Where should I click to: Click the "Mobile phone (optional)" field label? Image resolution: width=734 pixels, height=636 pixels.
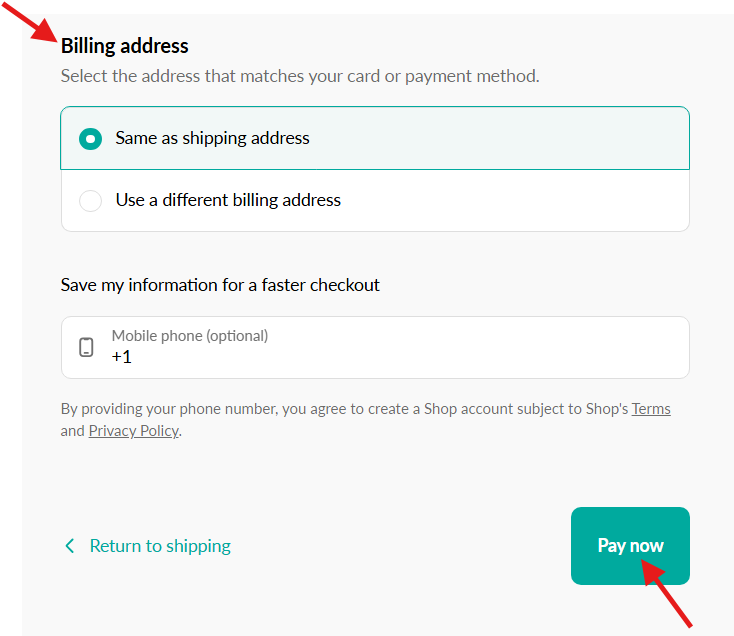click(x=190, y=336)
